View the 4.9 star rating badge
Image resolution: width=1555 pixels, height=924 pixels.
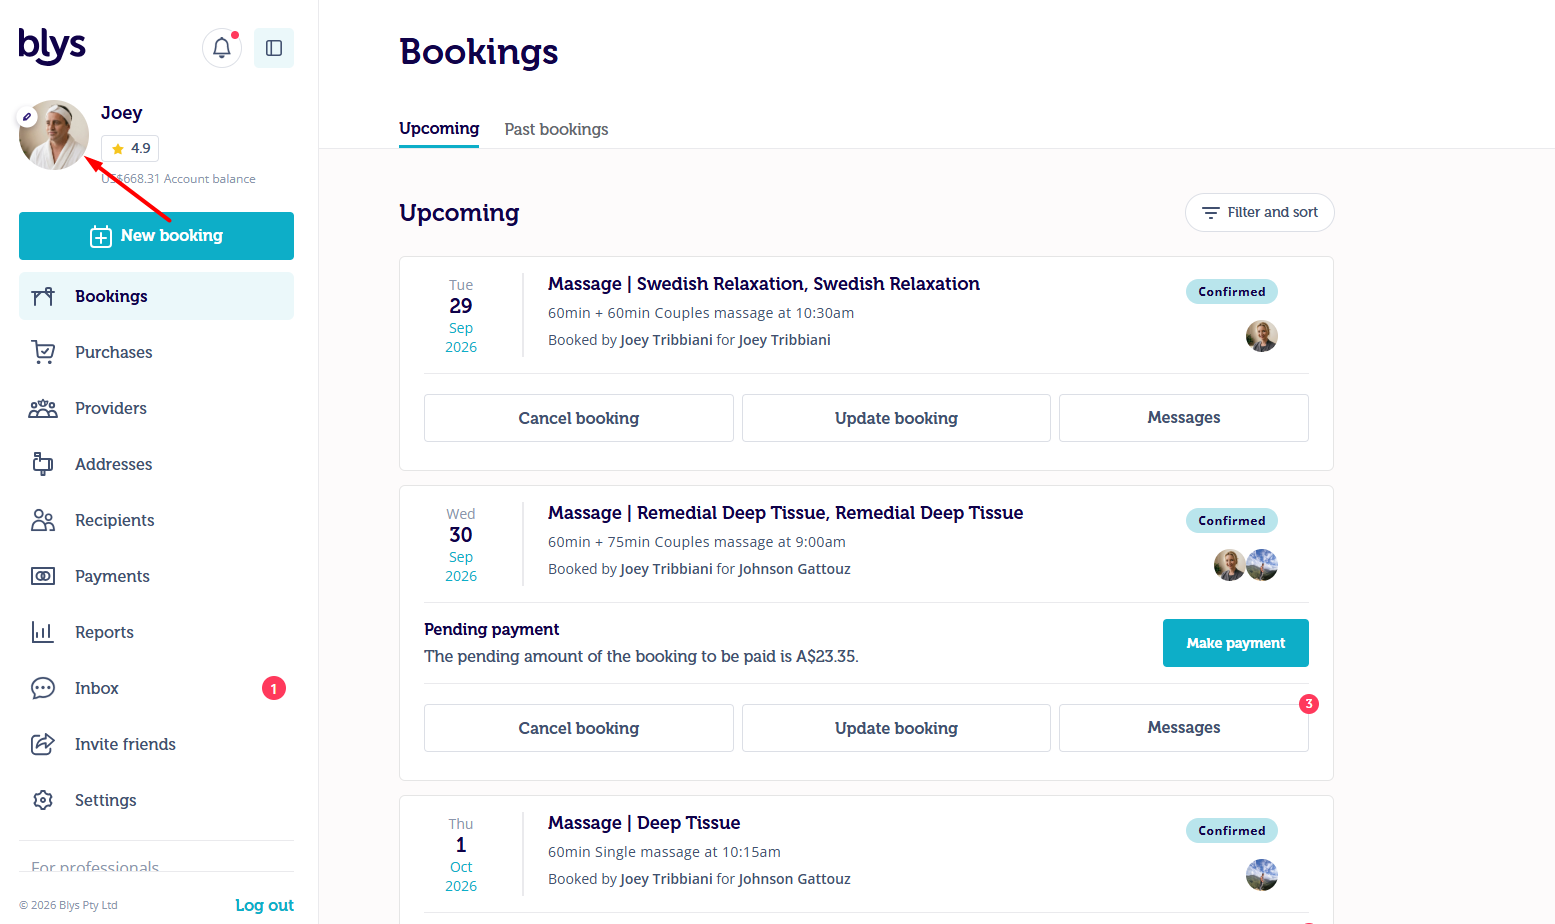coord(130,148)
